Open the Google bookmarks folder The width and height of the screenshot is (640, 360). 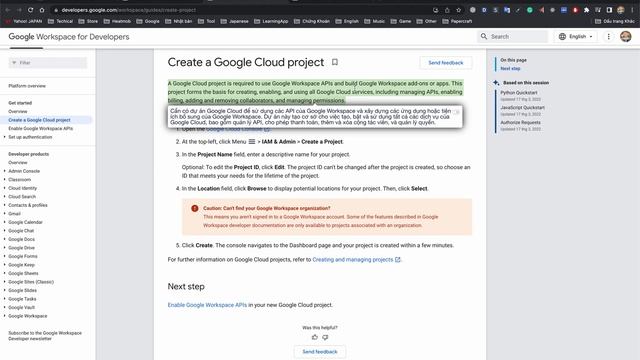(x=148, y=21)
